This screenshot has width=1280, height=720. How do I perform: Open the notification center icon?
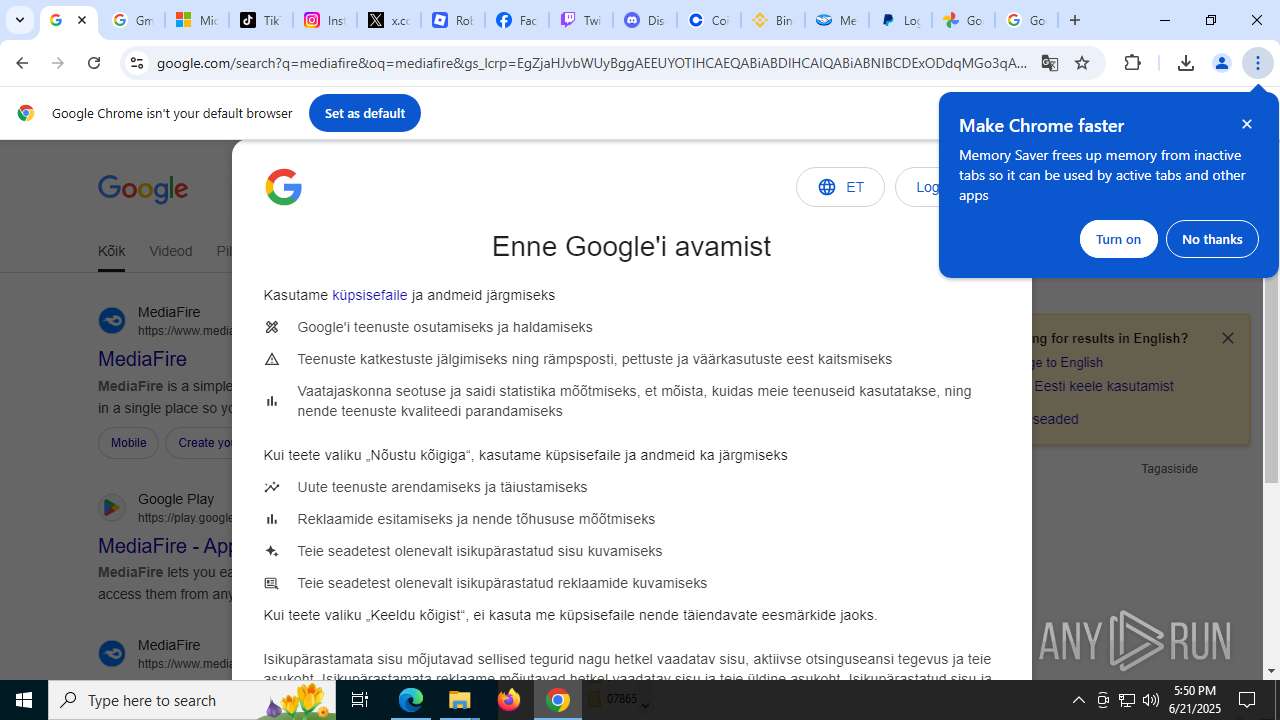1247,700
